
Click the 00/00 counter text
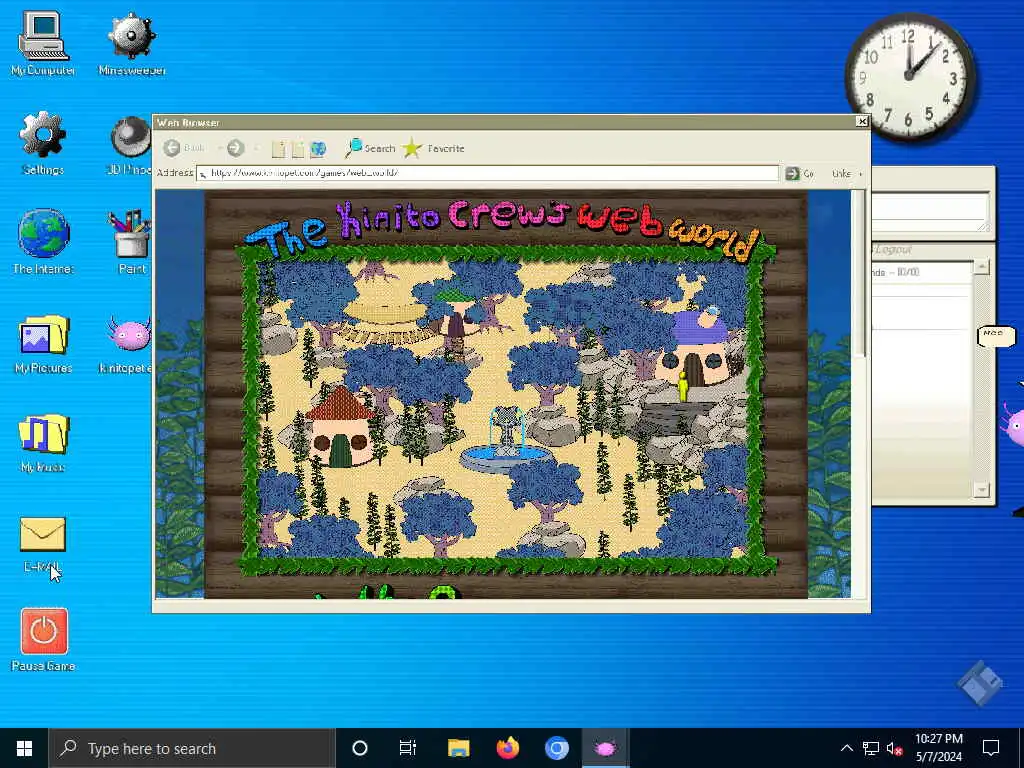pos(908,272)
